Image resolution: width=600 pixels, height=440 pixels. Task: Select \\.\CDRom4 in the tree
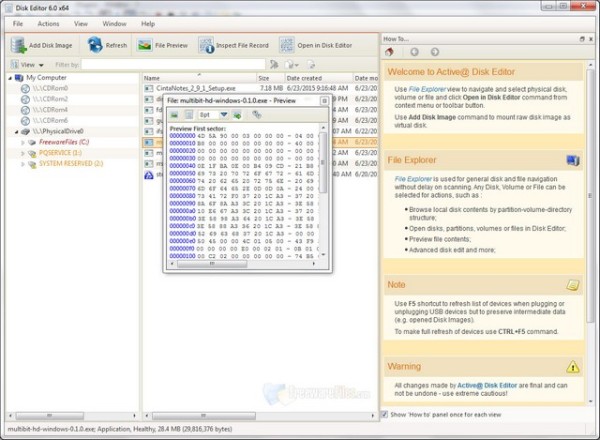(x=50, y=110)
